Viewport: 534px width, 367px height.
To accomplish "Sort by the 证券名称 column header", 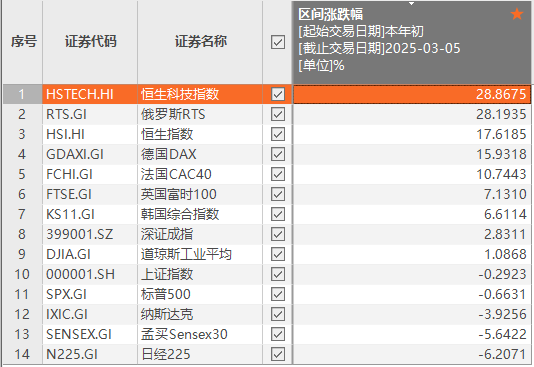I will pos(200,42).
